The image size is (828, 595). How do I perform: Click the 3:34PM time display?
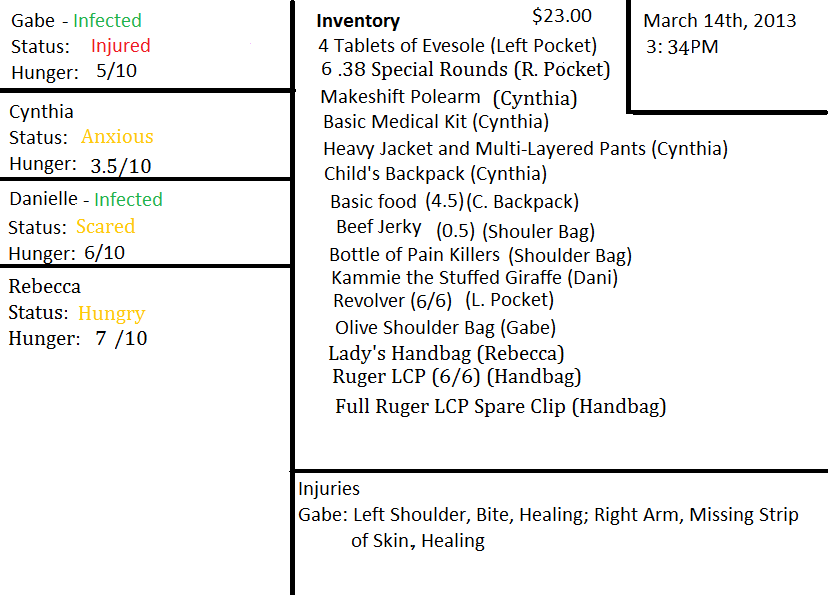point(682,46)
